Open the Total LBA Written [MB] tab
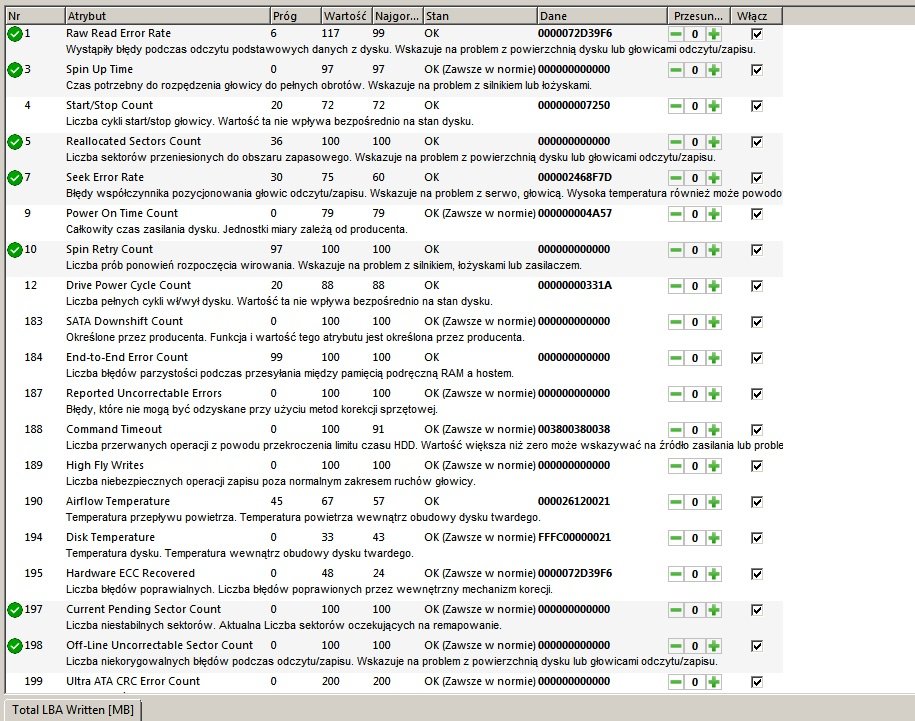915x721 pixels. (x=72, y=710)
